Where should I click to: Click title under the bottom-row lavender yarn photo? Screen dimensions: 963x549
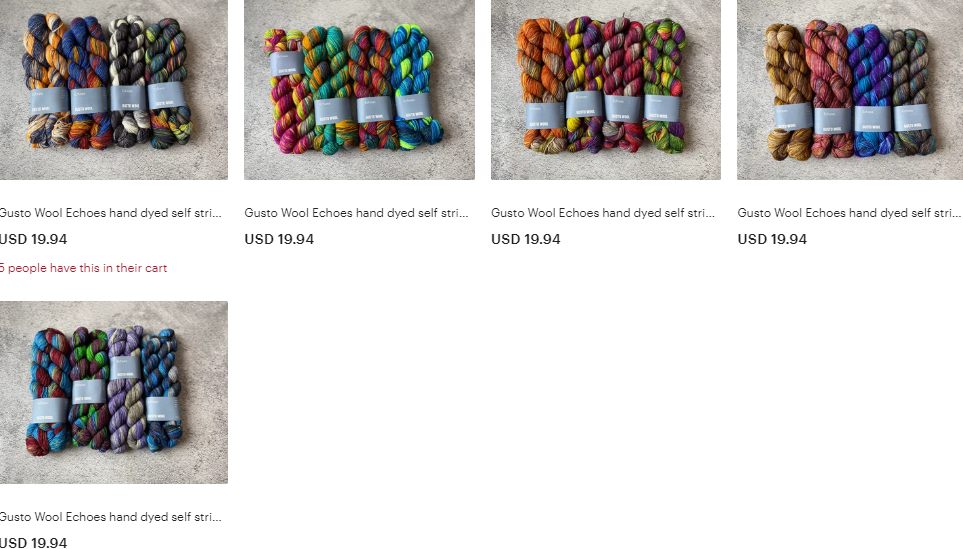click(x=111, y=517)
